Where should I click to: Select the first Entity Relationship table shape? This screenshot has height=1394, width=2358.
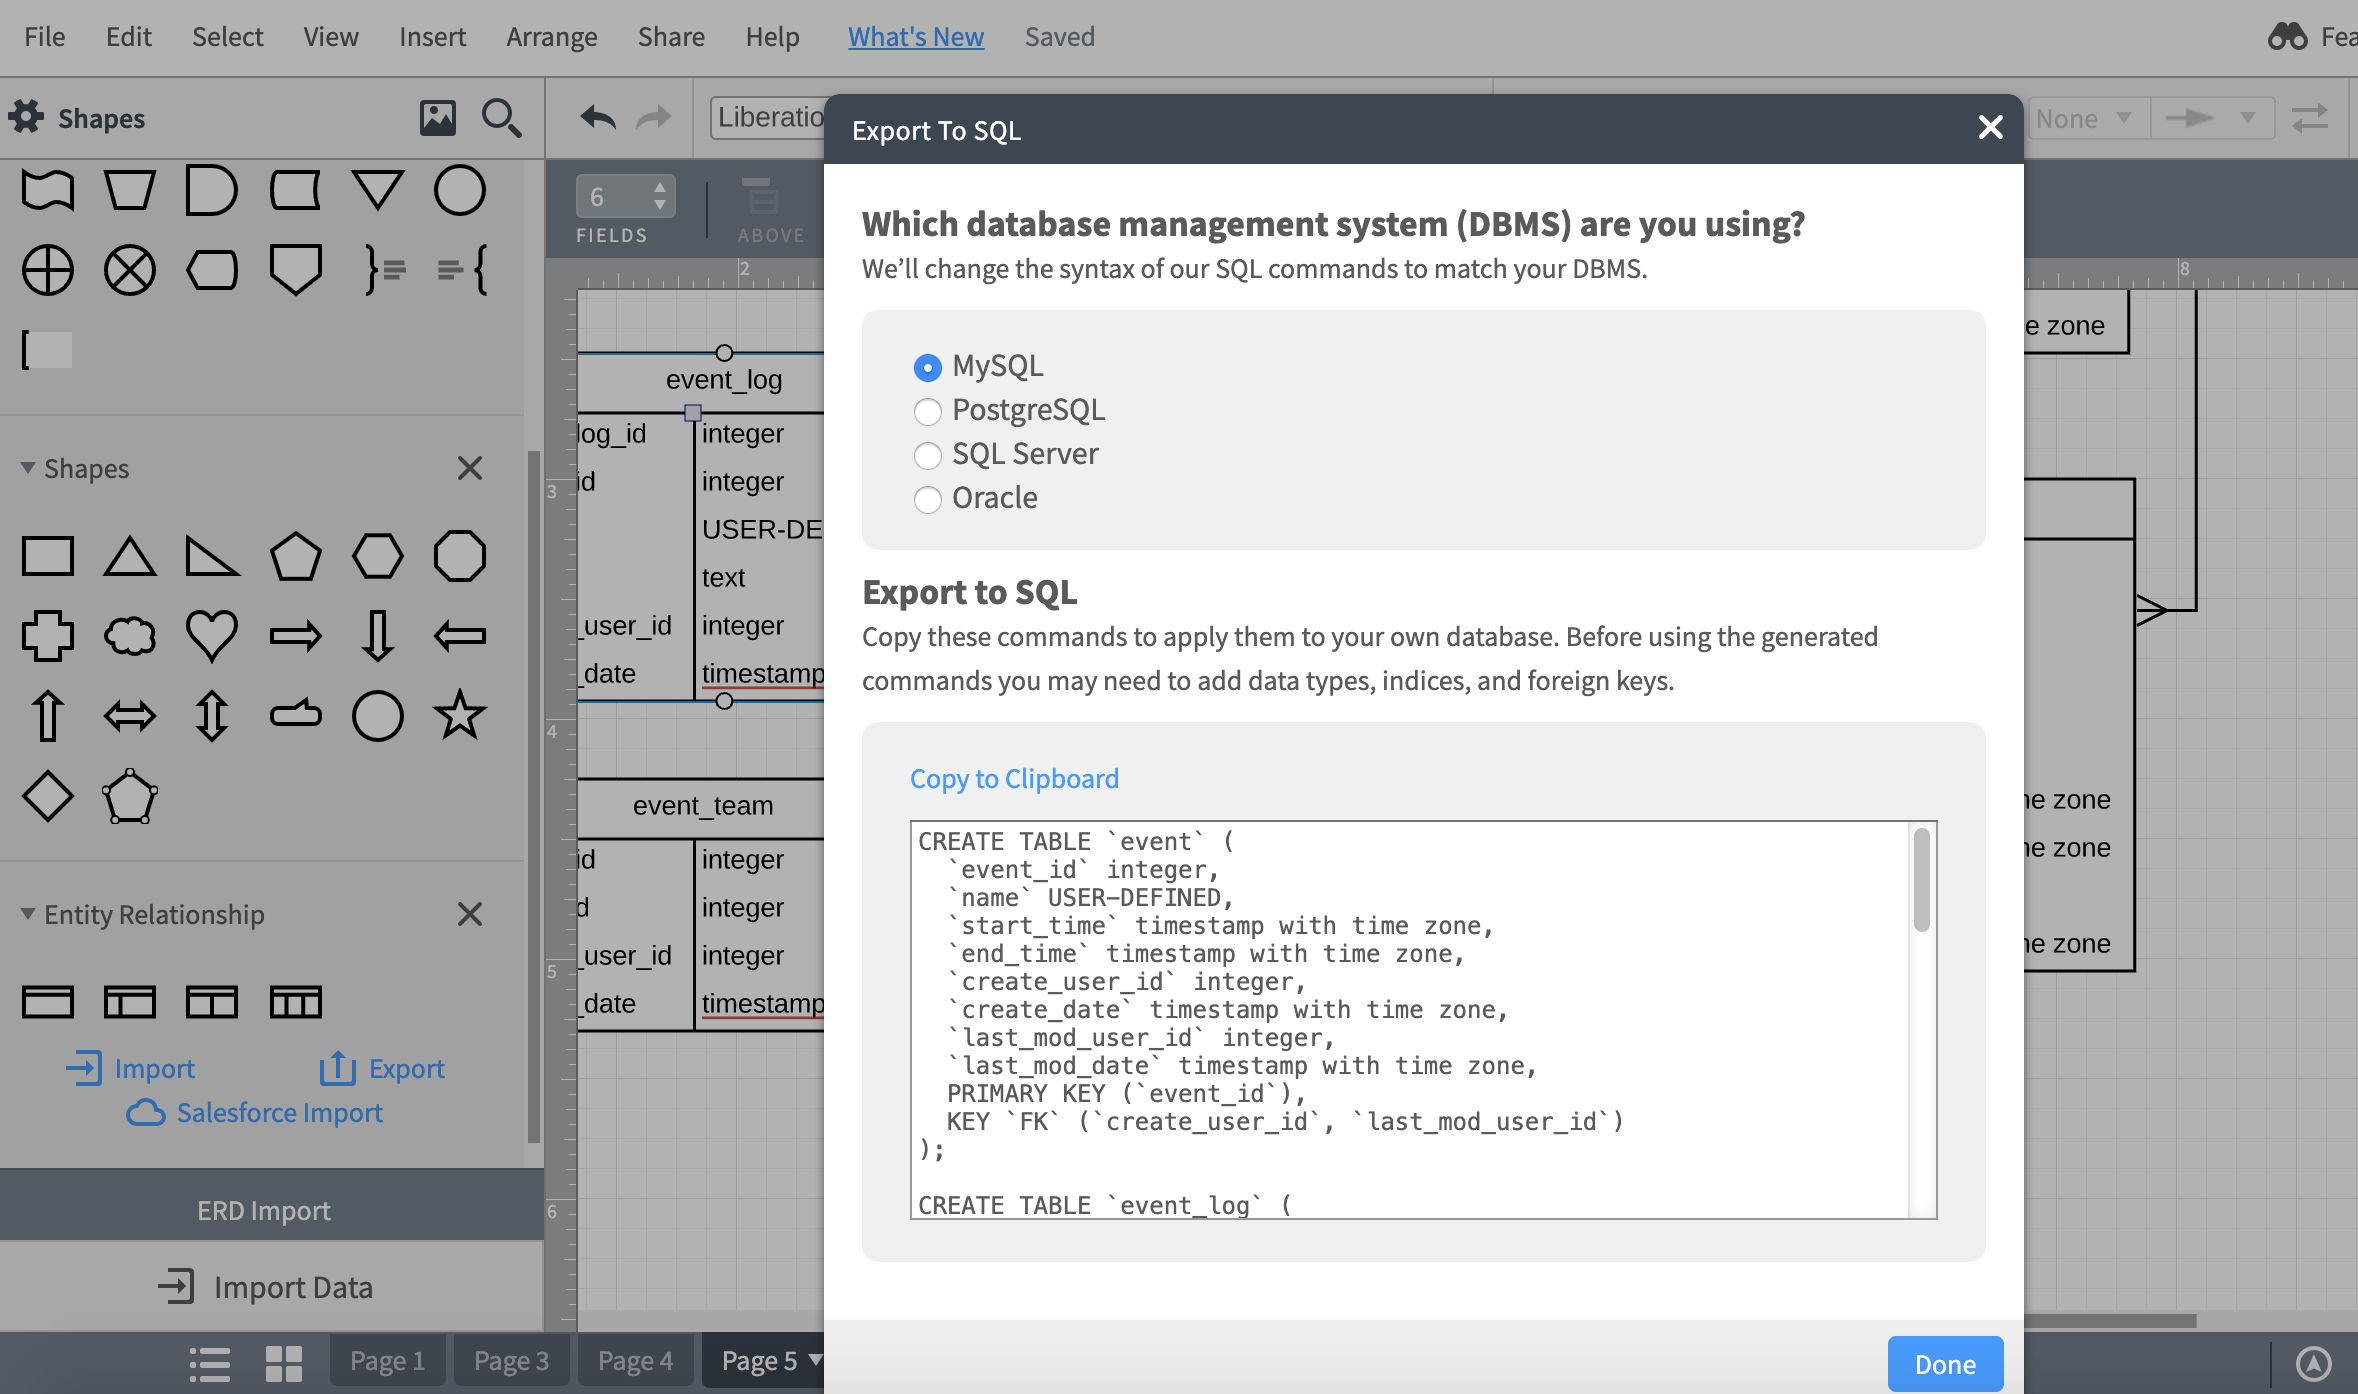click(47, 1001)
